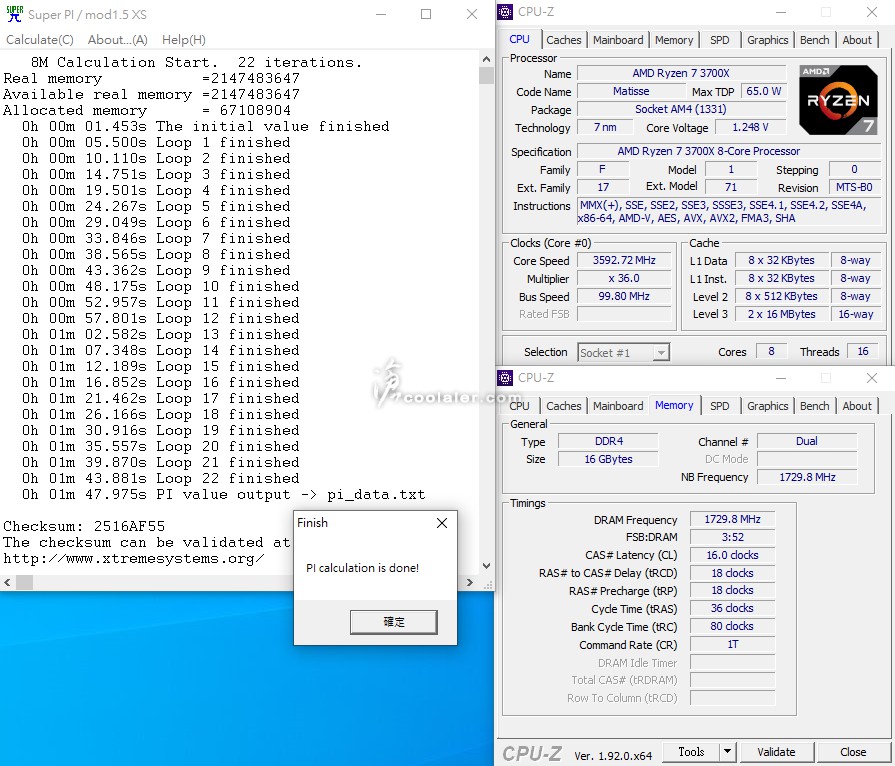Click the DRAM Frequency value 1729.8 MHz
The image size is (895, 766).
pyautogui.click(x=732, y=519)
